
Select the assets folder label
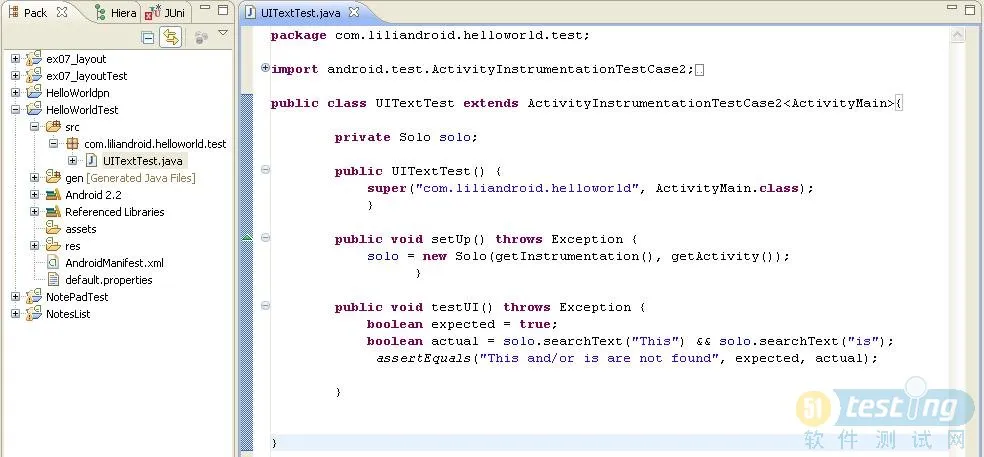tap(81, 229)
